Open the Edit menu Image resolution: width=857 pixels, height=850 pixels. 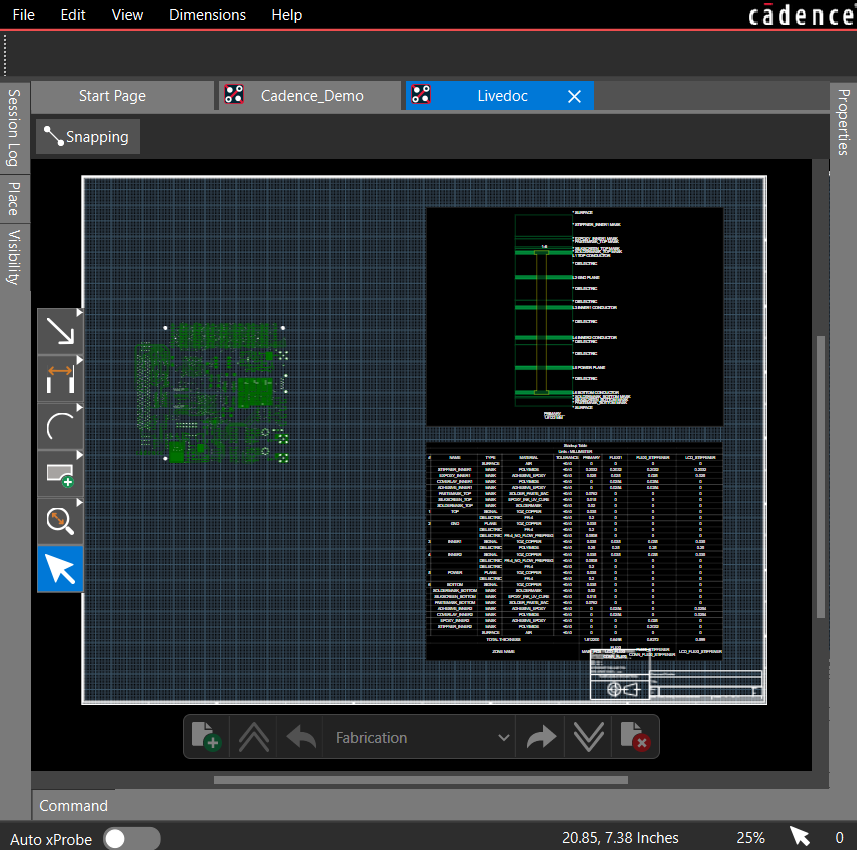[73, 15]
